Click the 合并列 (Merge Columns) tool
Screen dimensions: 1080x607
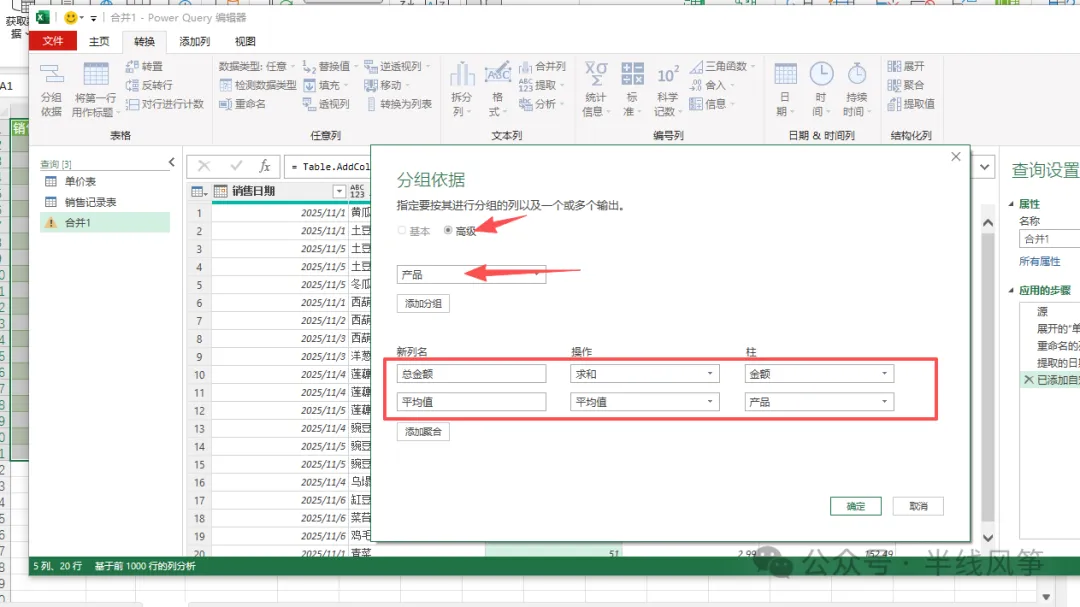pos(542,66)
